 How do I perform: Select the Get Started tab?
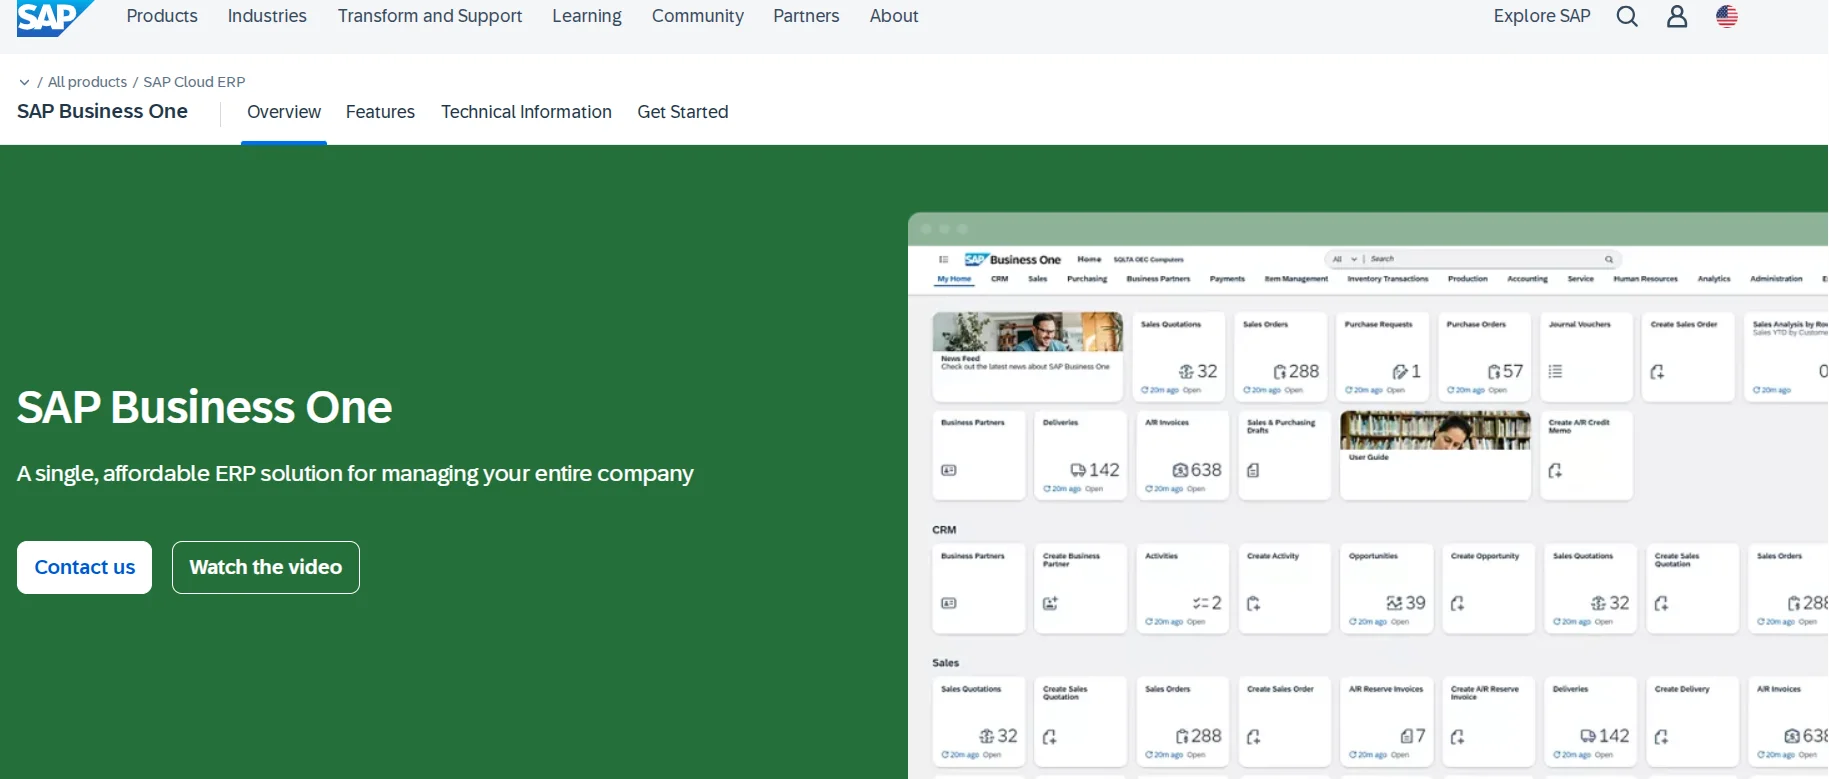click(683, 112)
